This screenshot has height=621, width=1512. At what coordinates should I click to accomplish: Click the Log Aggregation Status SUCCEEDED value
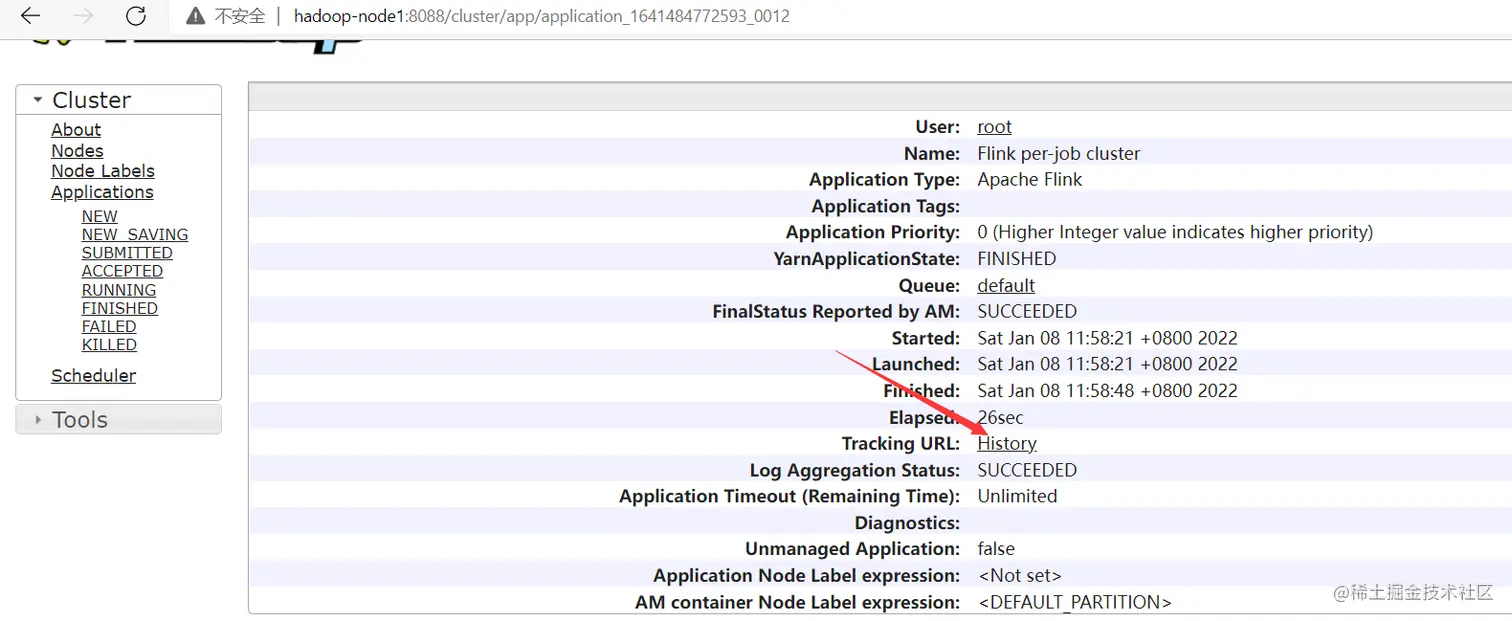coord(1027,470)
